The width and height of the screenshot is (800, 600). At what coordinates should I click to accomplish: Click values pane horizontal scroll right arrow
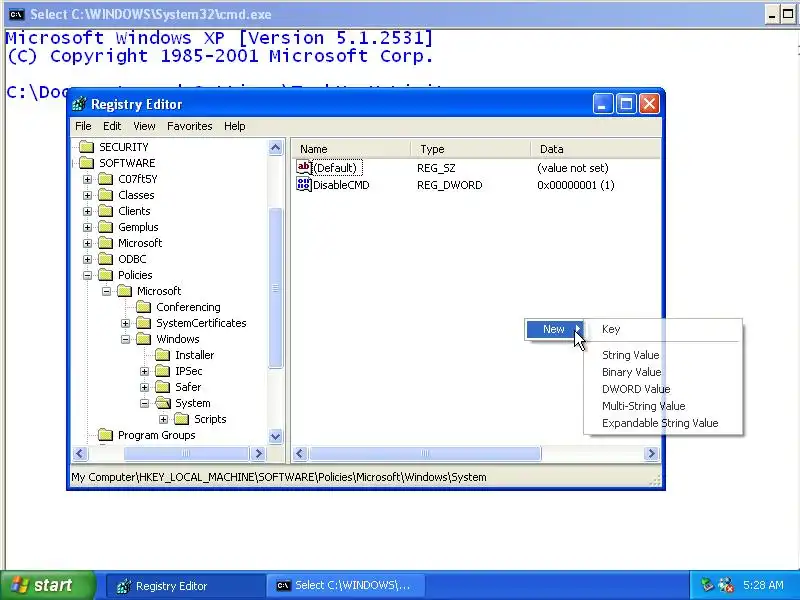[652, 454]
